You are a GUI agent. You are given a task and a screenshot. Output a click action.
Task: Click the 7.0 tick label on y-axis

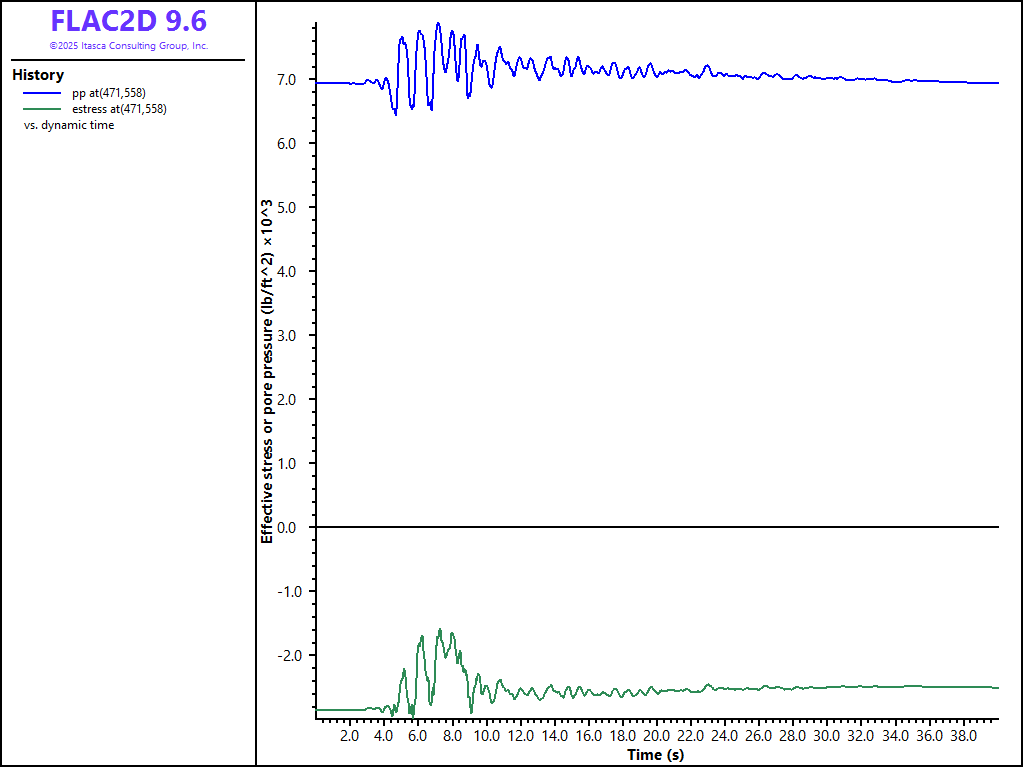click(x=297, y=80)
